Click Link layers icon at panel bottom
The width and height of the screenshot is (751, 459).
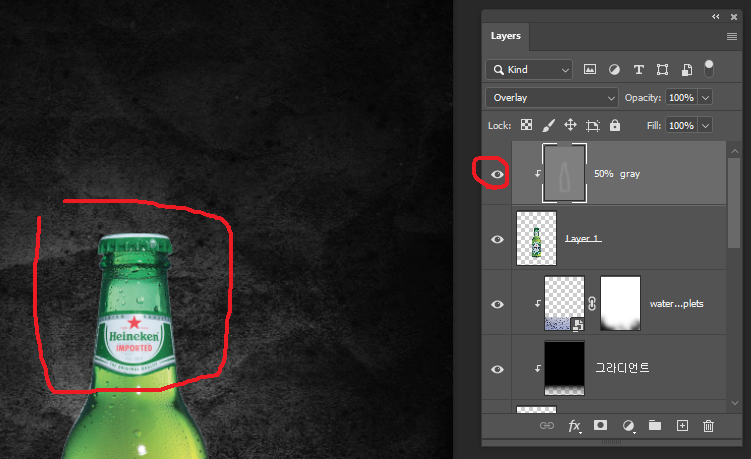click(546, 425)
